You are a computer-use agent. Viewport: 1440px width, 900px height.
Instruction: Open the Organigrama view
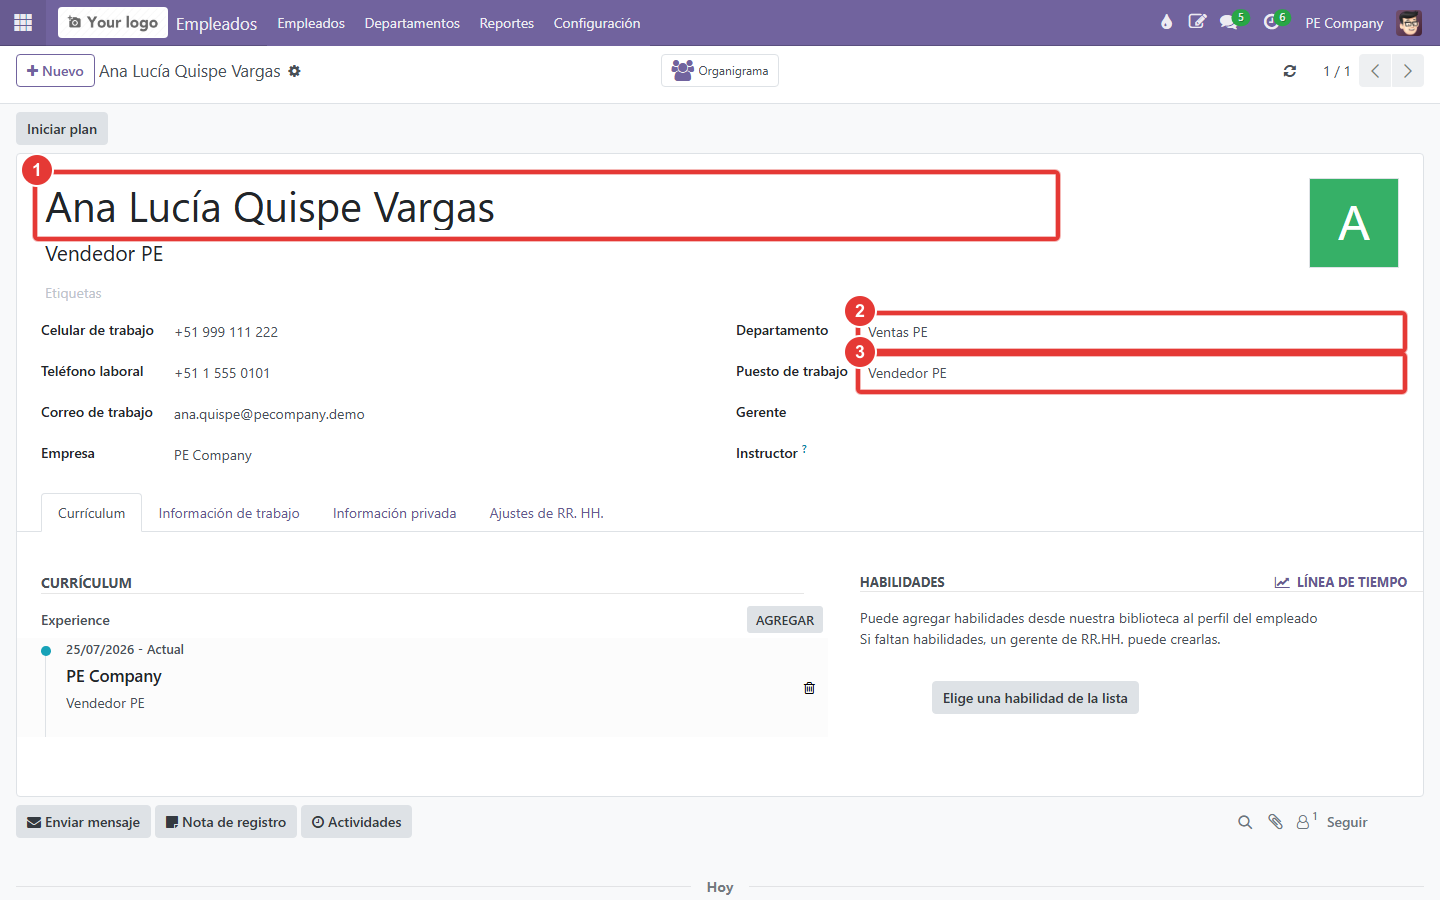point(720,71)
